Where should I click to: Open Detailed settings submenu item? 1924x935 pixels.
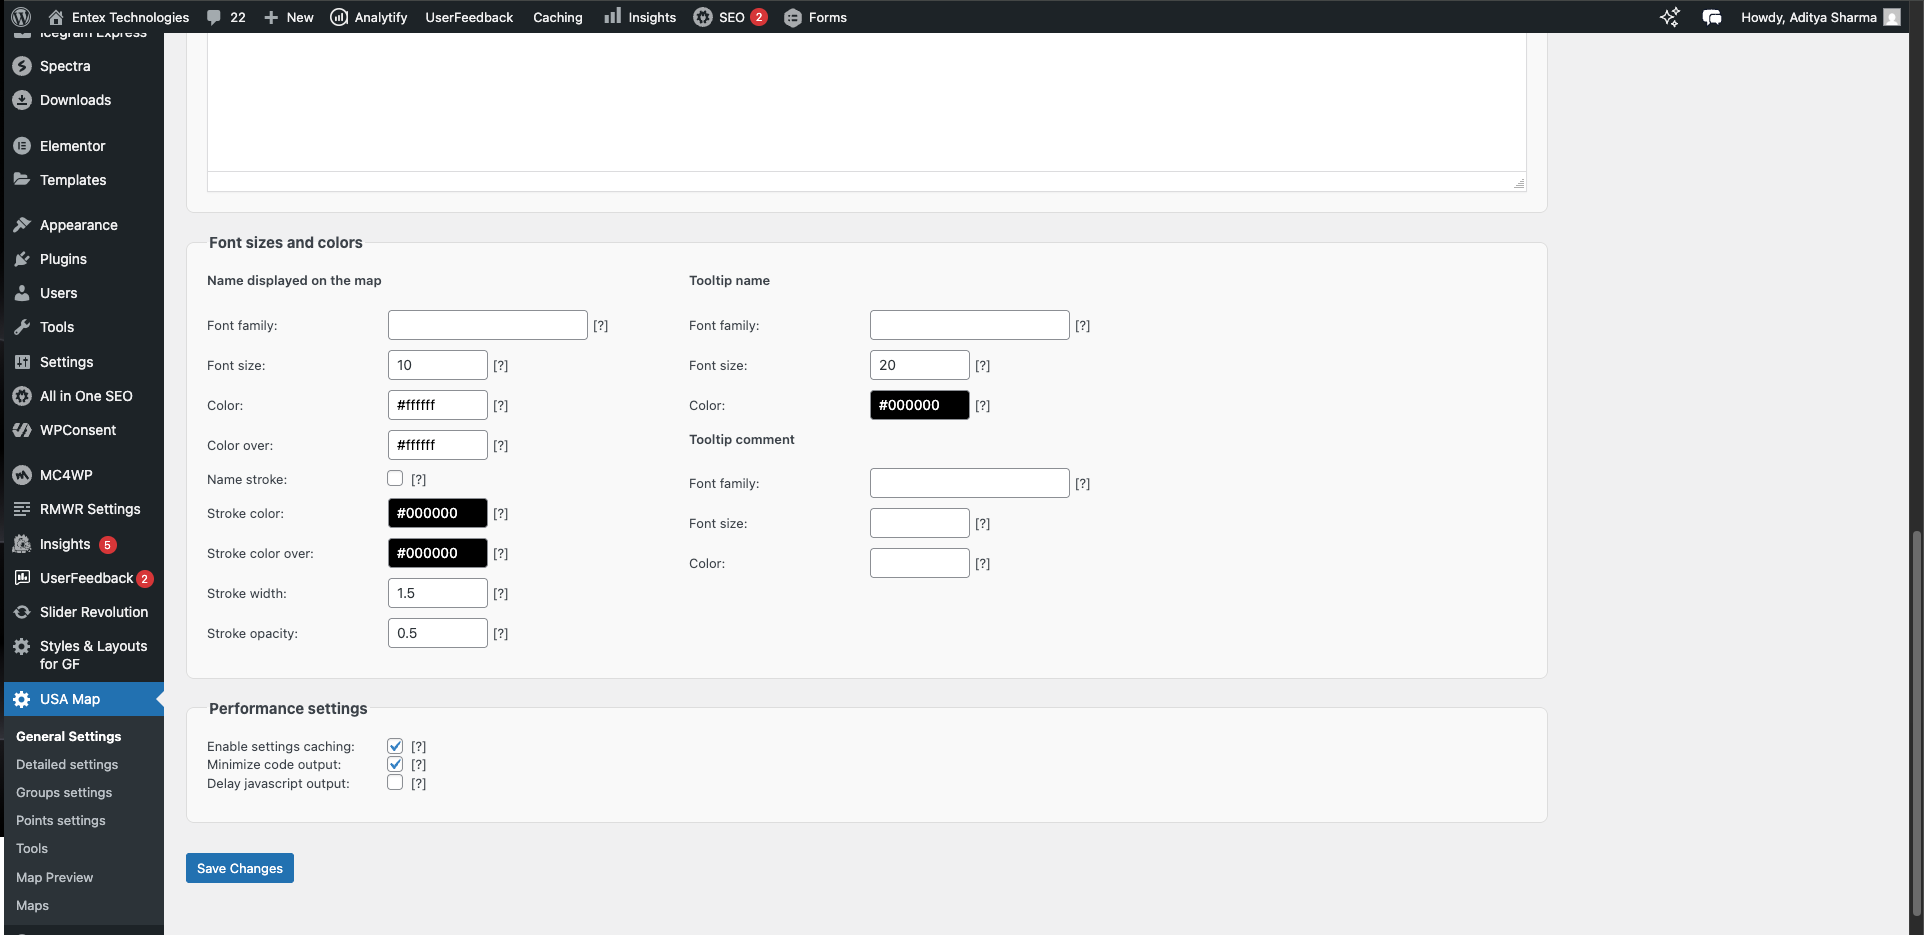point(67,764)
